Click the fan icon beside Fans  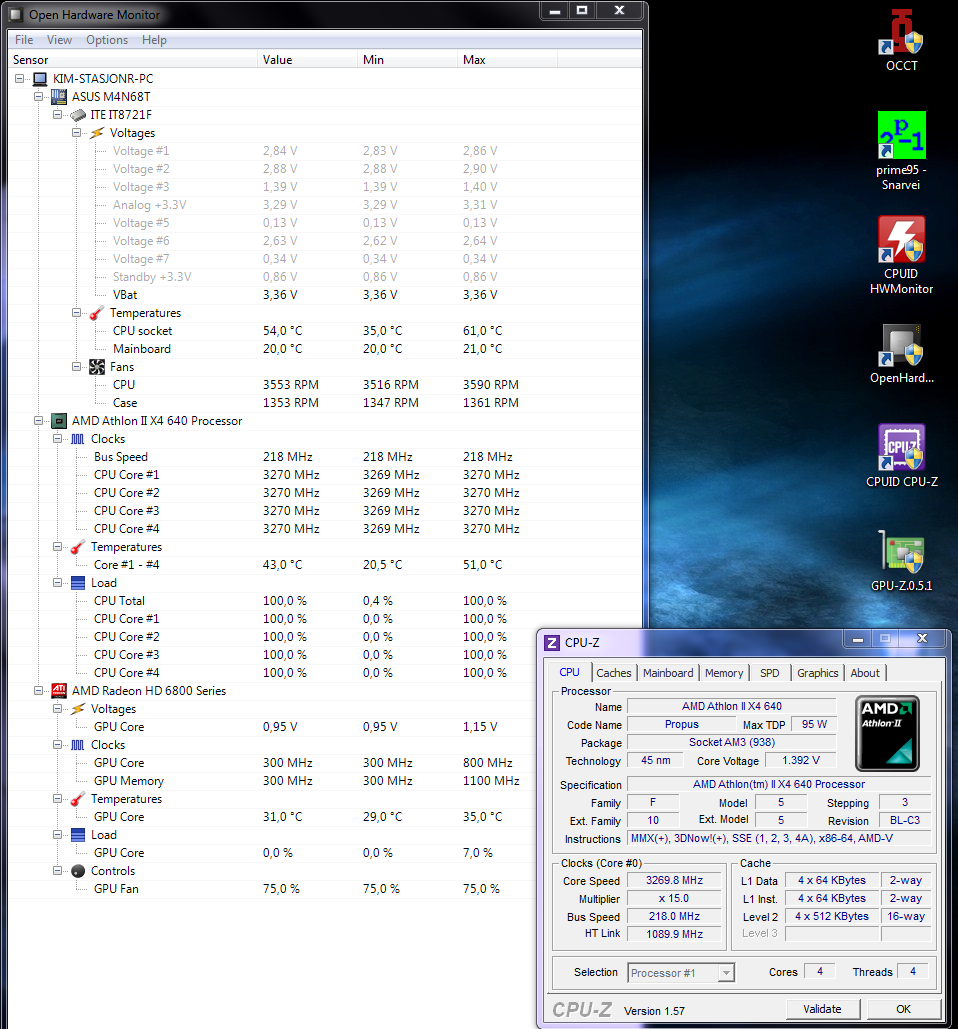click(x=97, y=367)
